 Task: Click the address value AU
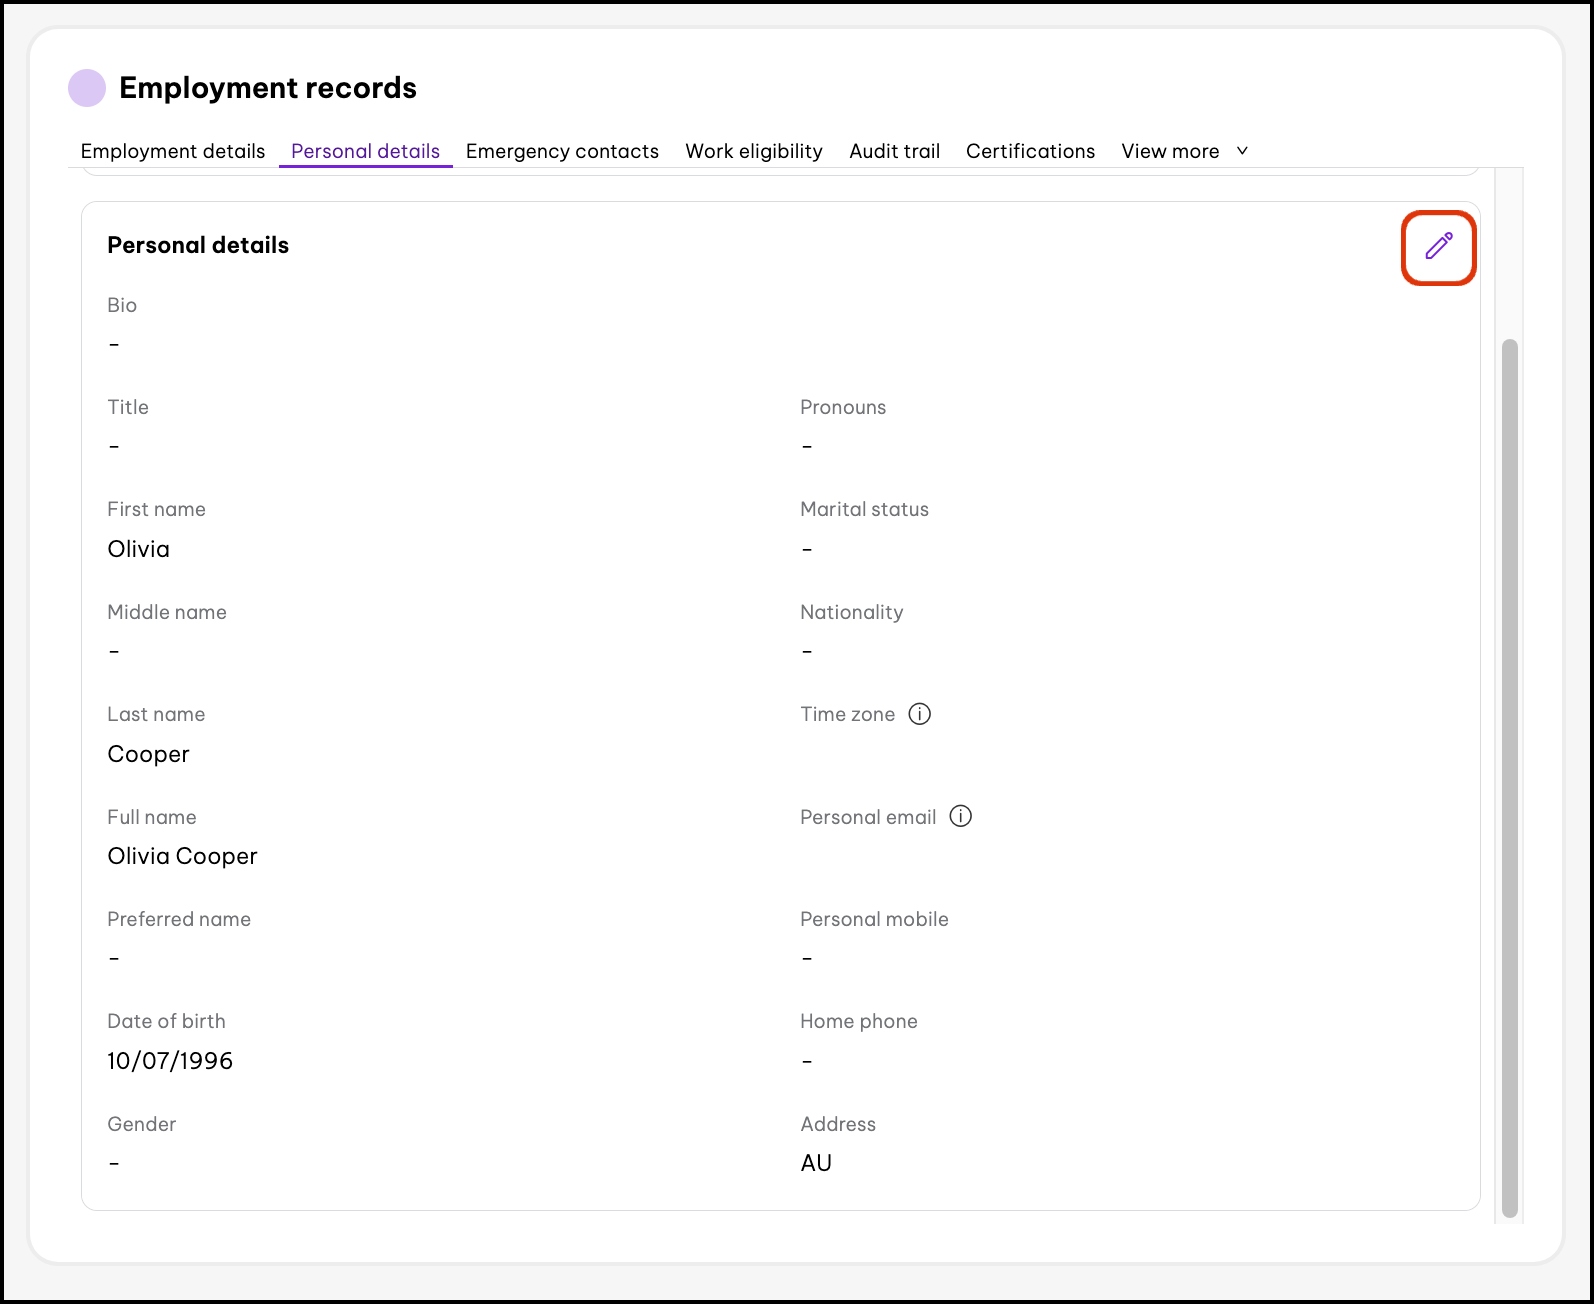pyautogui.click(x=816, y=1163)
